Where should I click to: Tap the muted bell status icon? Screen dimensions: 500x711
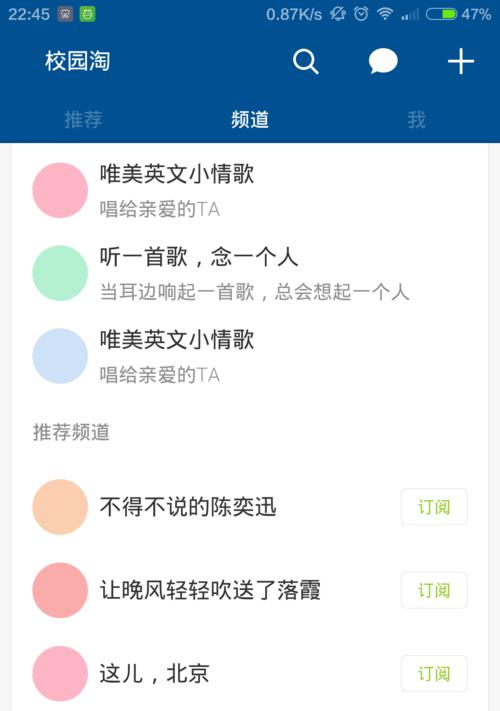[337, 14]
